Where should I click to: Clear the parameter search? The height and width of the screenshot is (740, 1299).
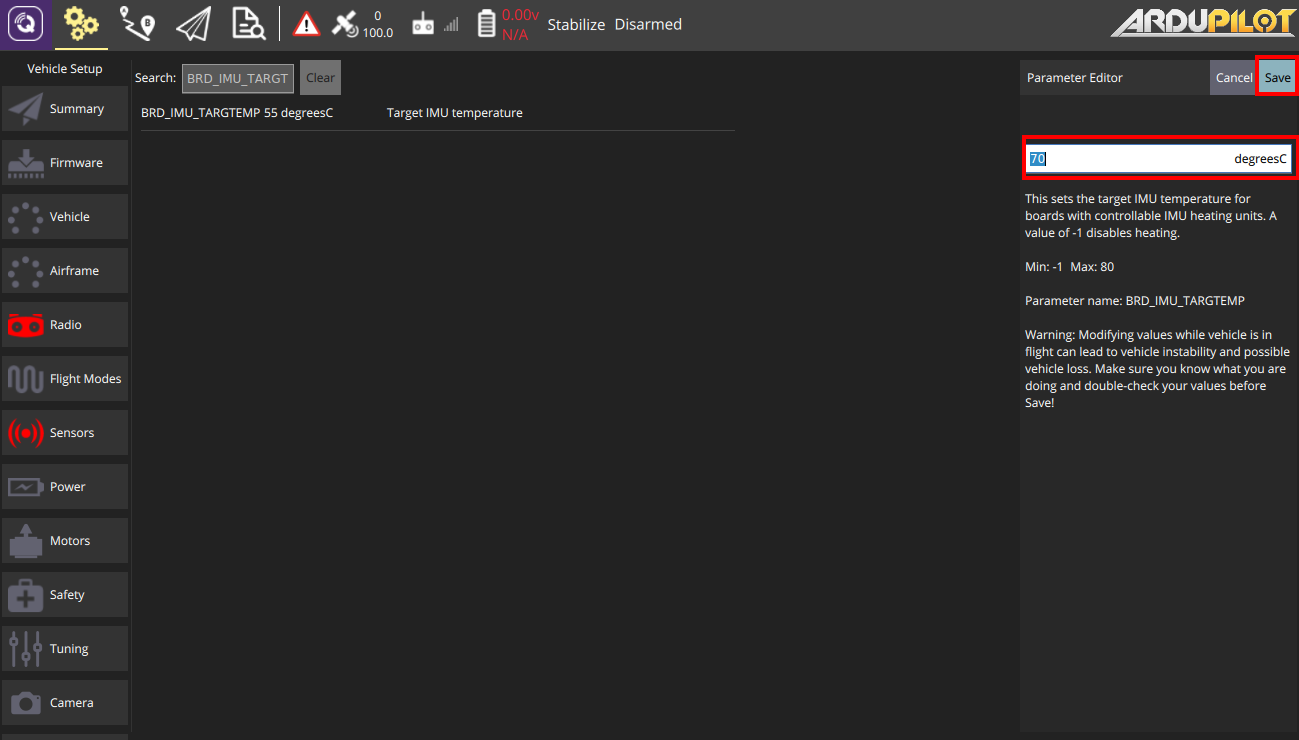[x=320, y=78]
